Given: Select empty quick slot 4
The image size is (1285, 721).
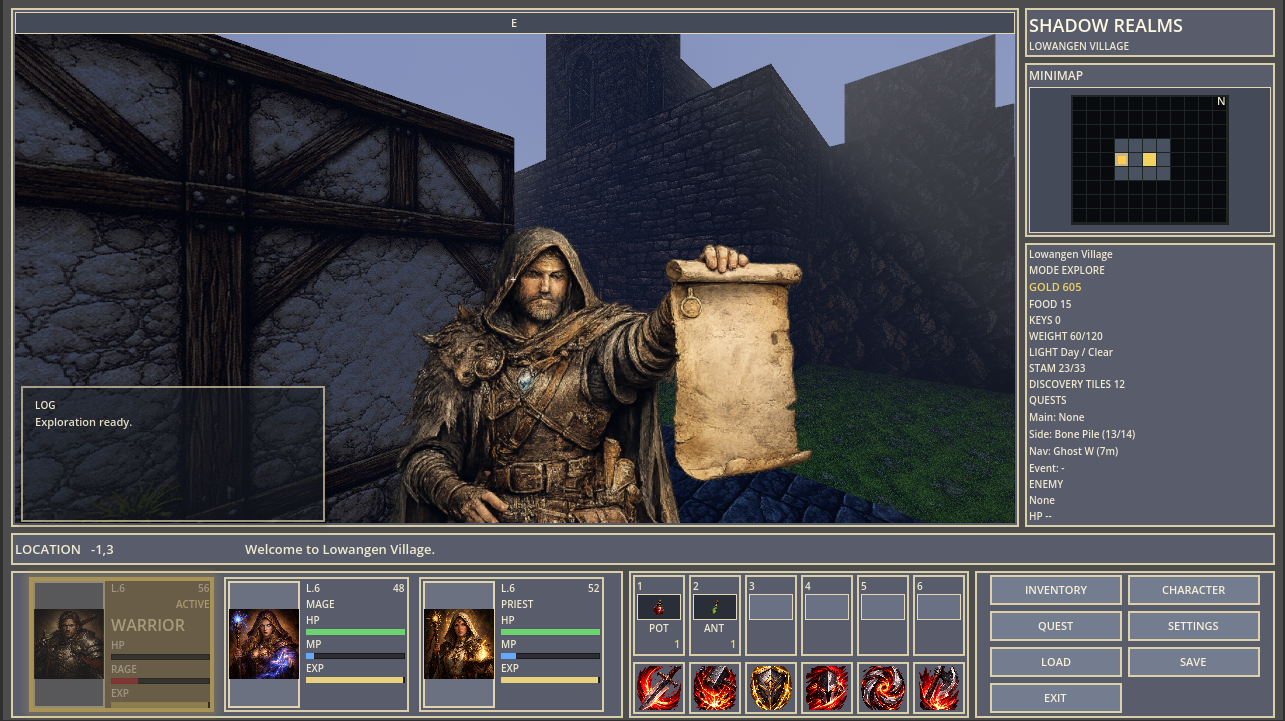Looking at the screenshot, I should pos(827,615).
